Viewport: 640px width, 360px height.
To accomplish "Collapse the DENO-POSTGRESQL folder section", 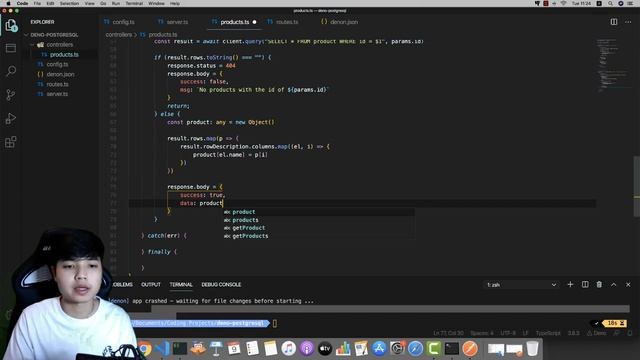I will tap(53, 35).
